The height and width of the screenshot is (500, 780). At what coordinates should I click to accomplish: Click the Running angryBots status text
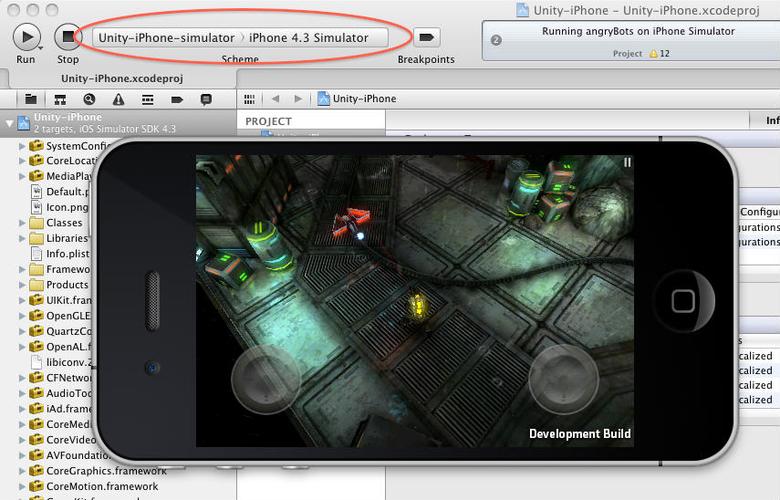click(638, 31)
